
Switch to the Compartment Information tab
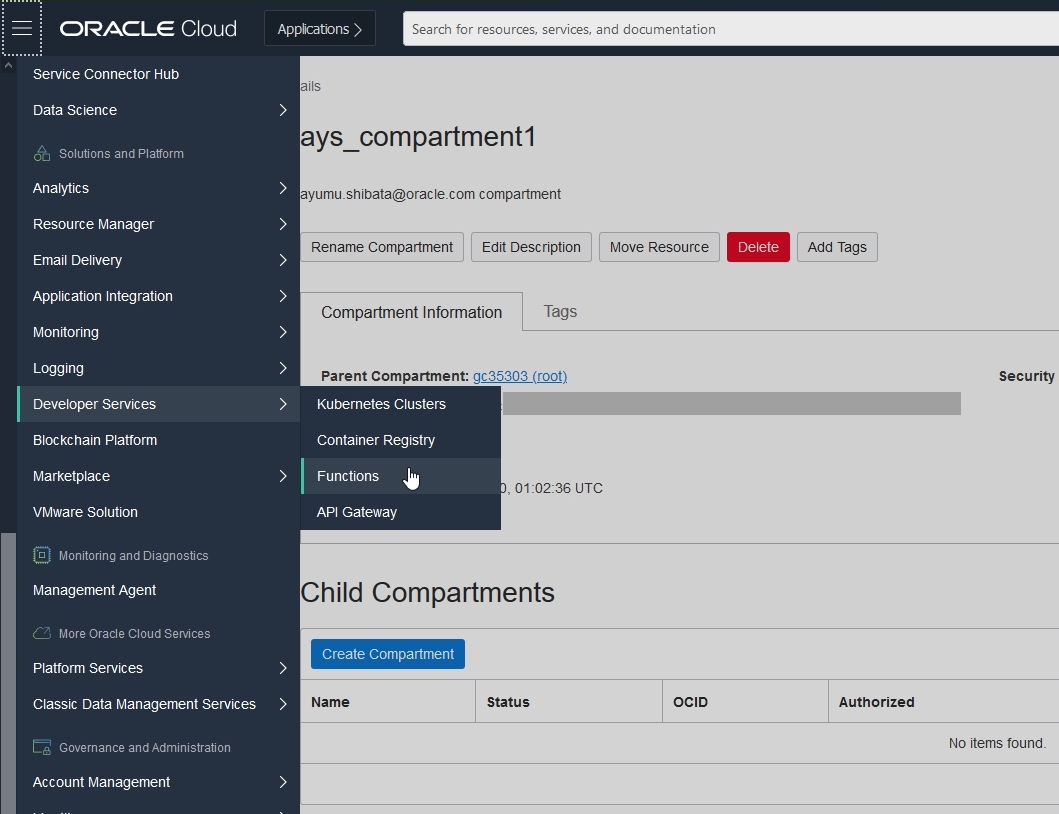click(x=411, y=312)
